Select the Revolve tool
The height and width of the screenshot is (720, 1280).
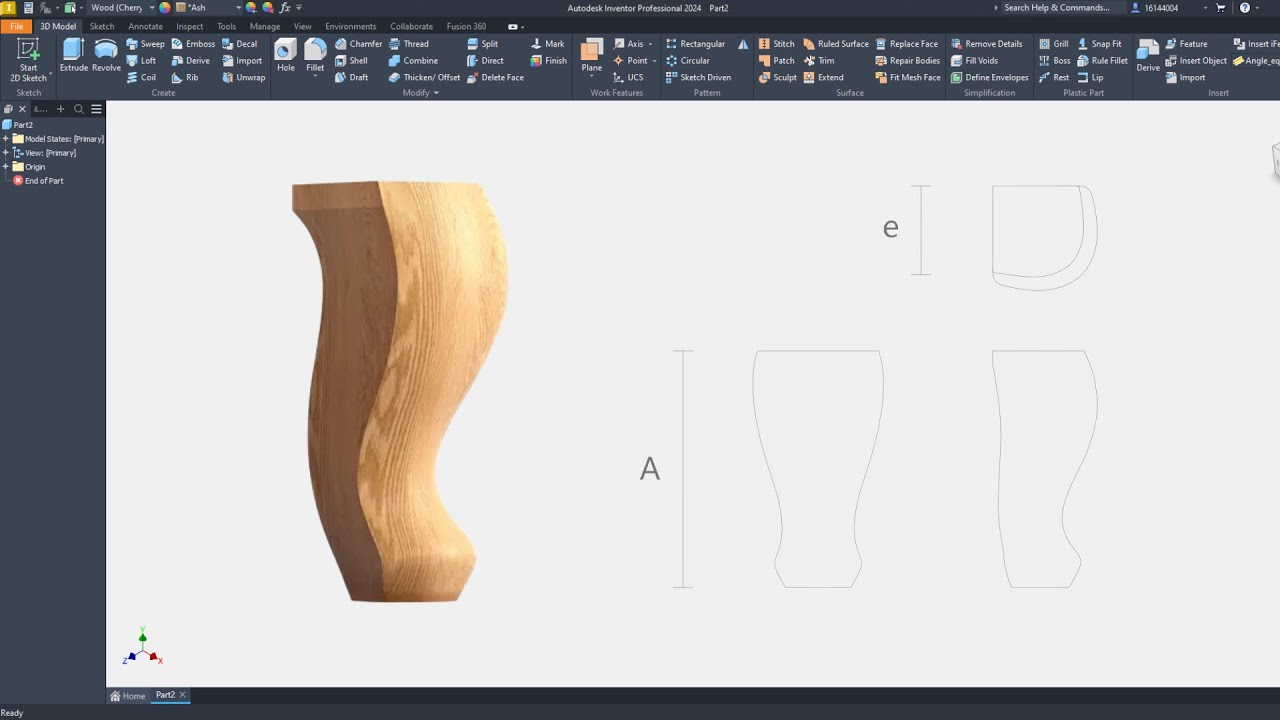[106, 56]
